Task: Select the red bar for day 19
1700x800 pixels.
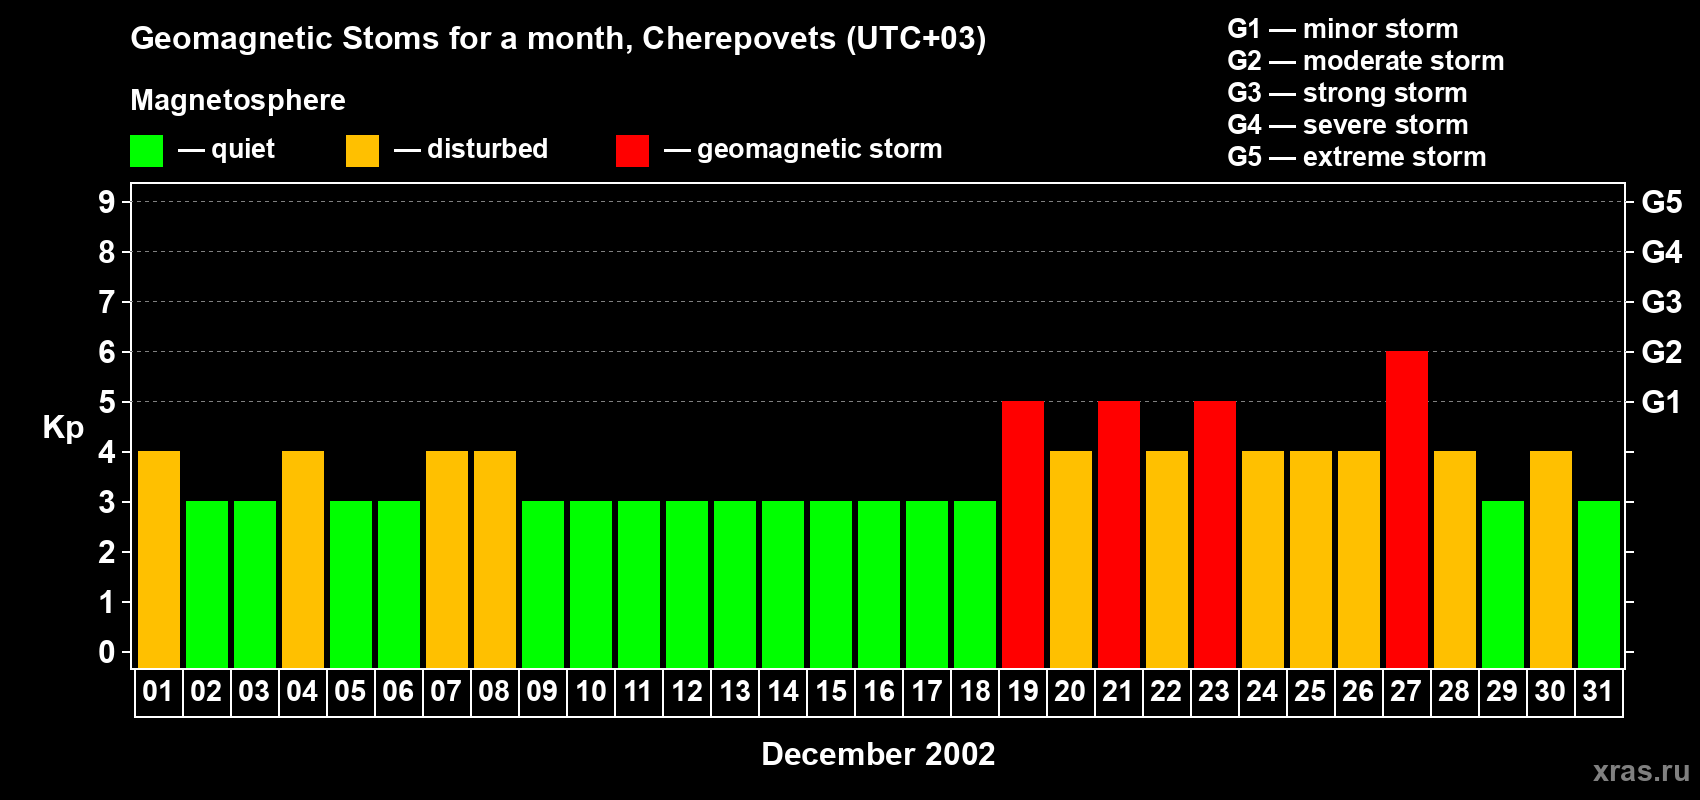Action: click(x=1022, y=534)
